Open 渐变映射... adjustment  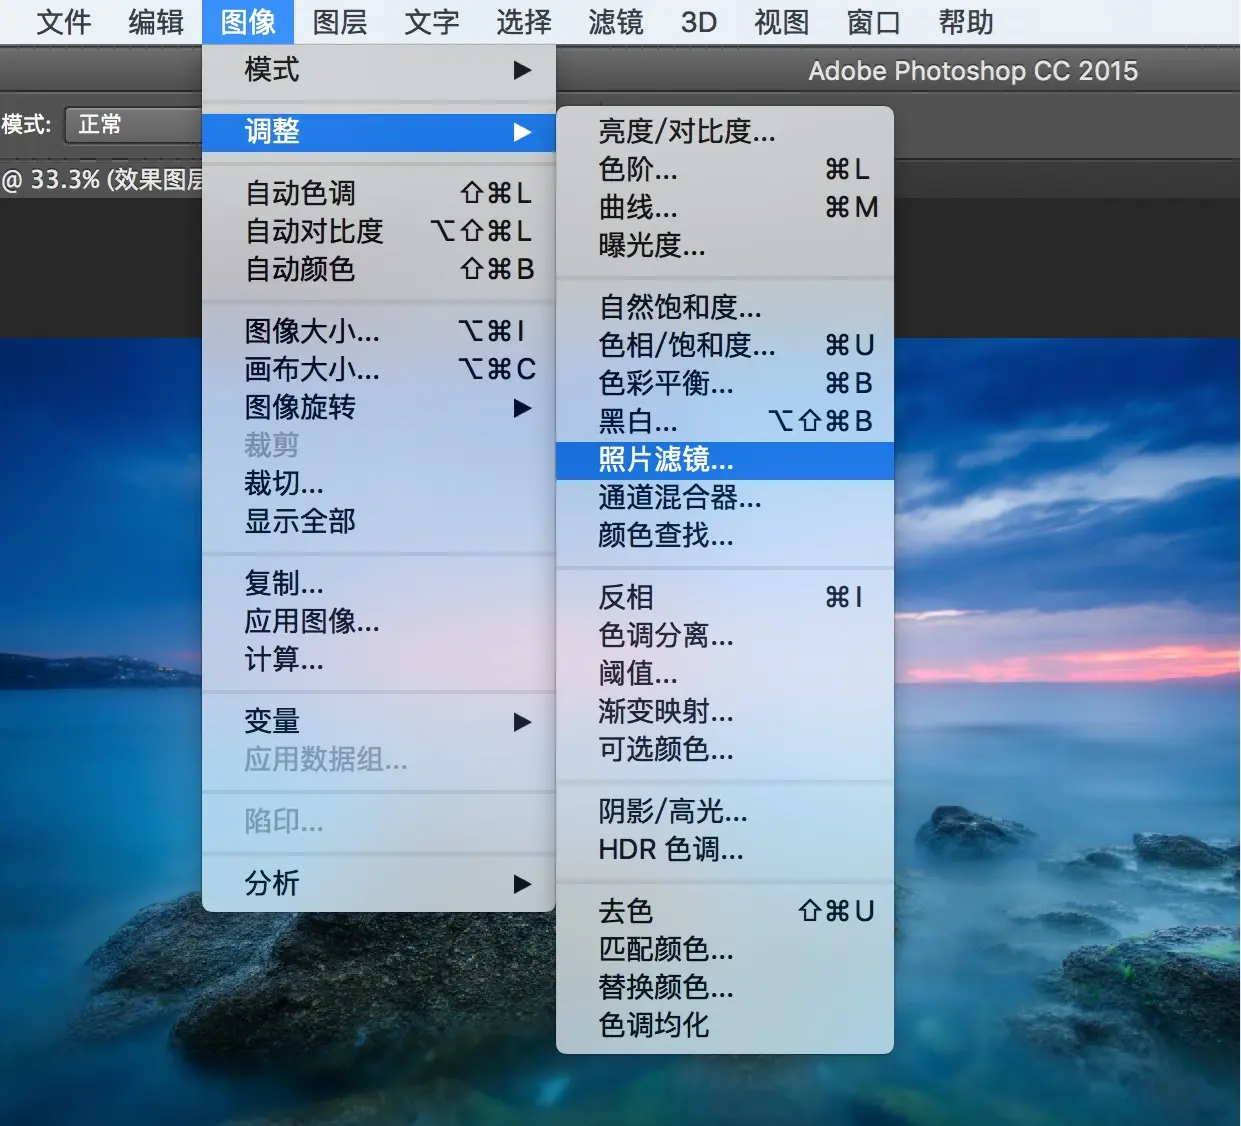[x=725, y=711]
